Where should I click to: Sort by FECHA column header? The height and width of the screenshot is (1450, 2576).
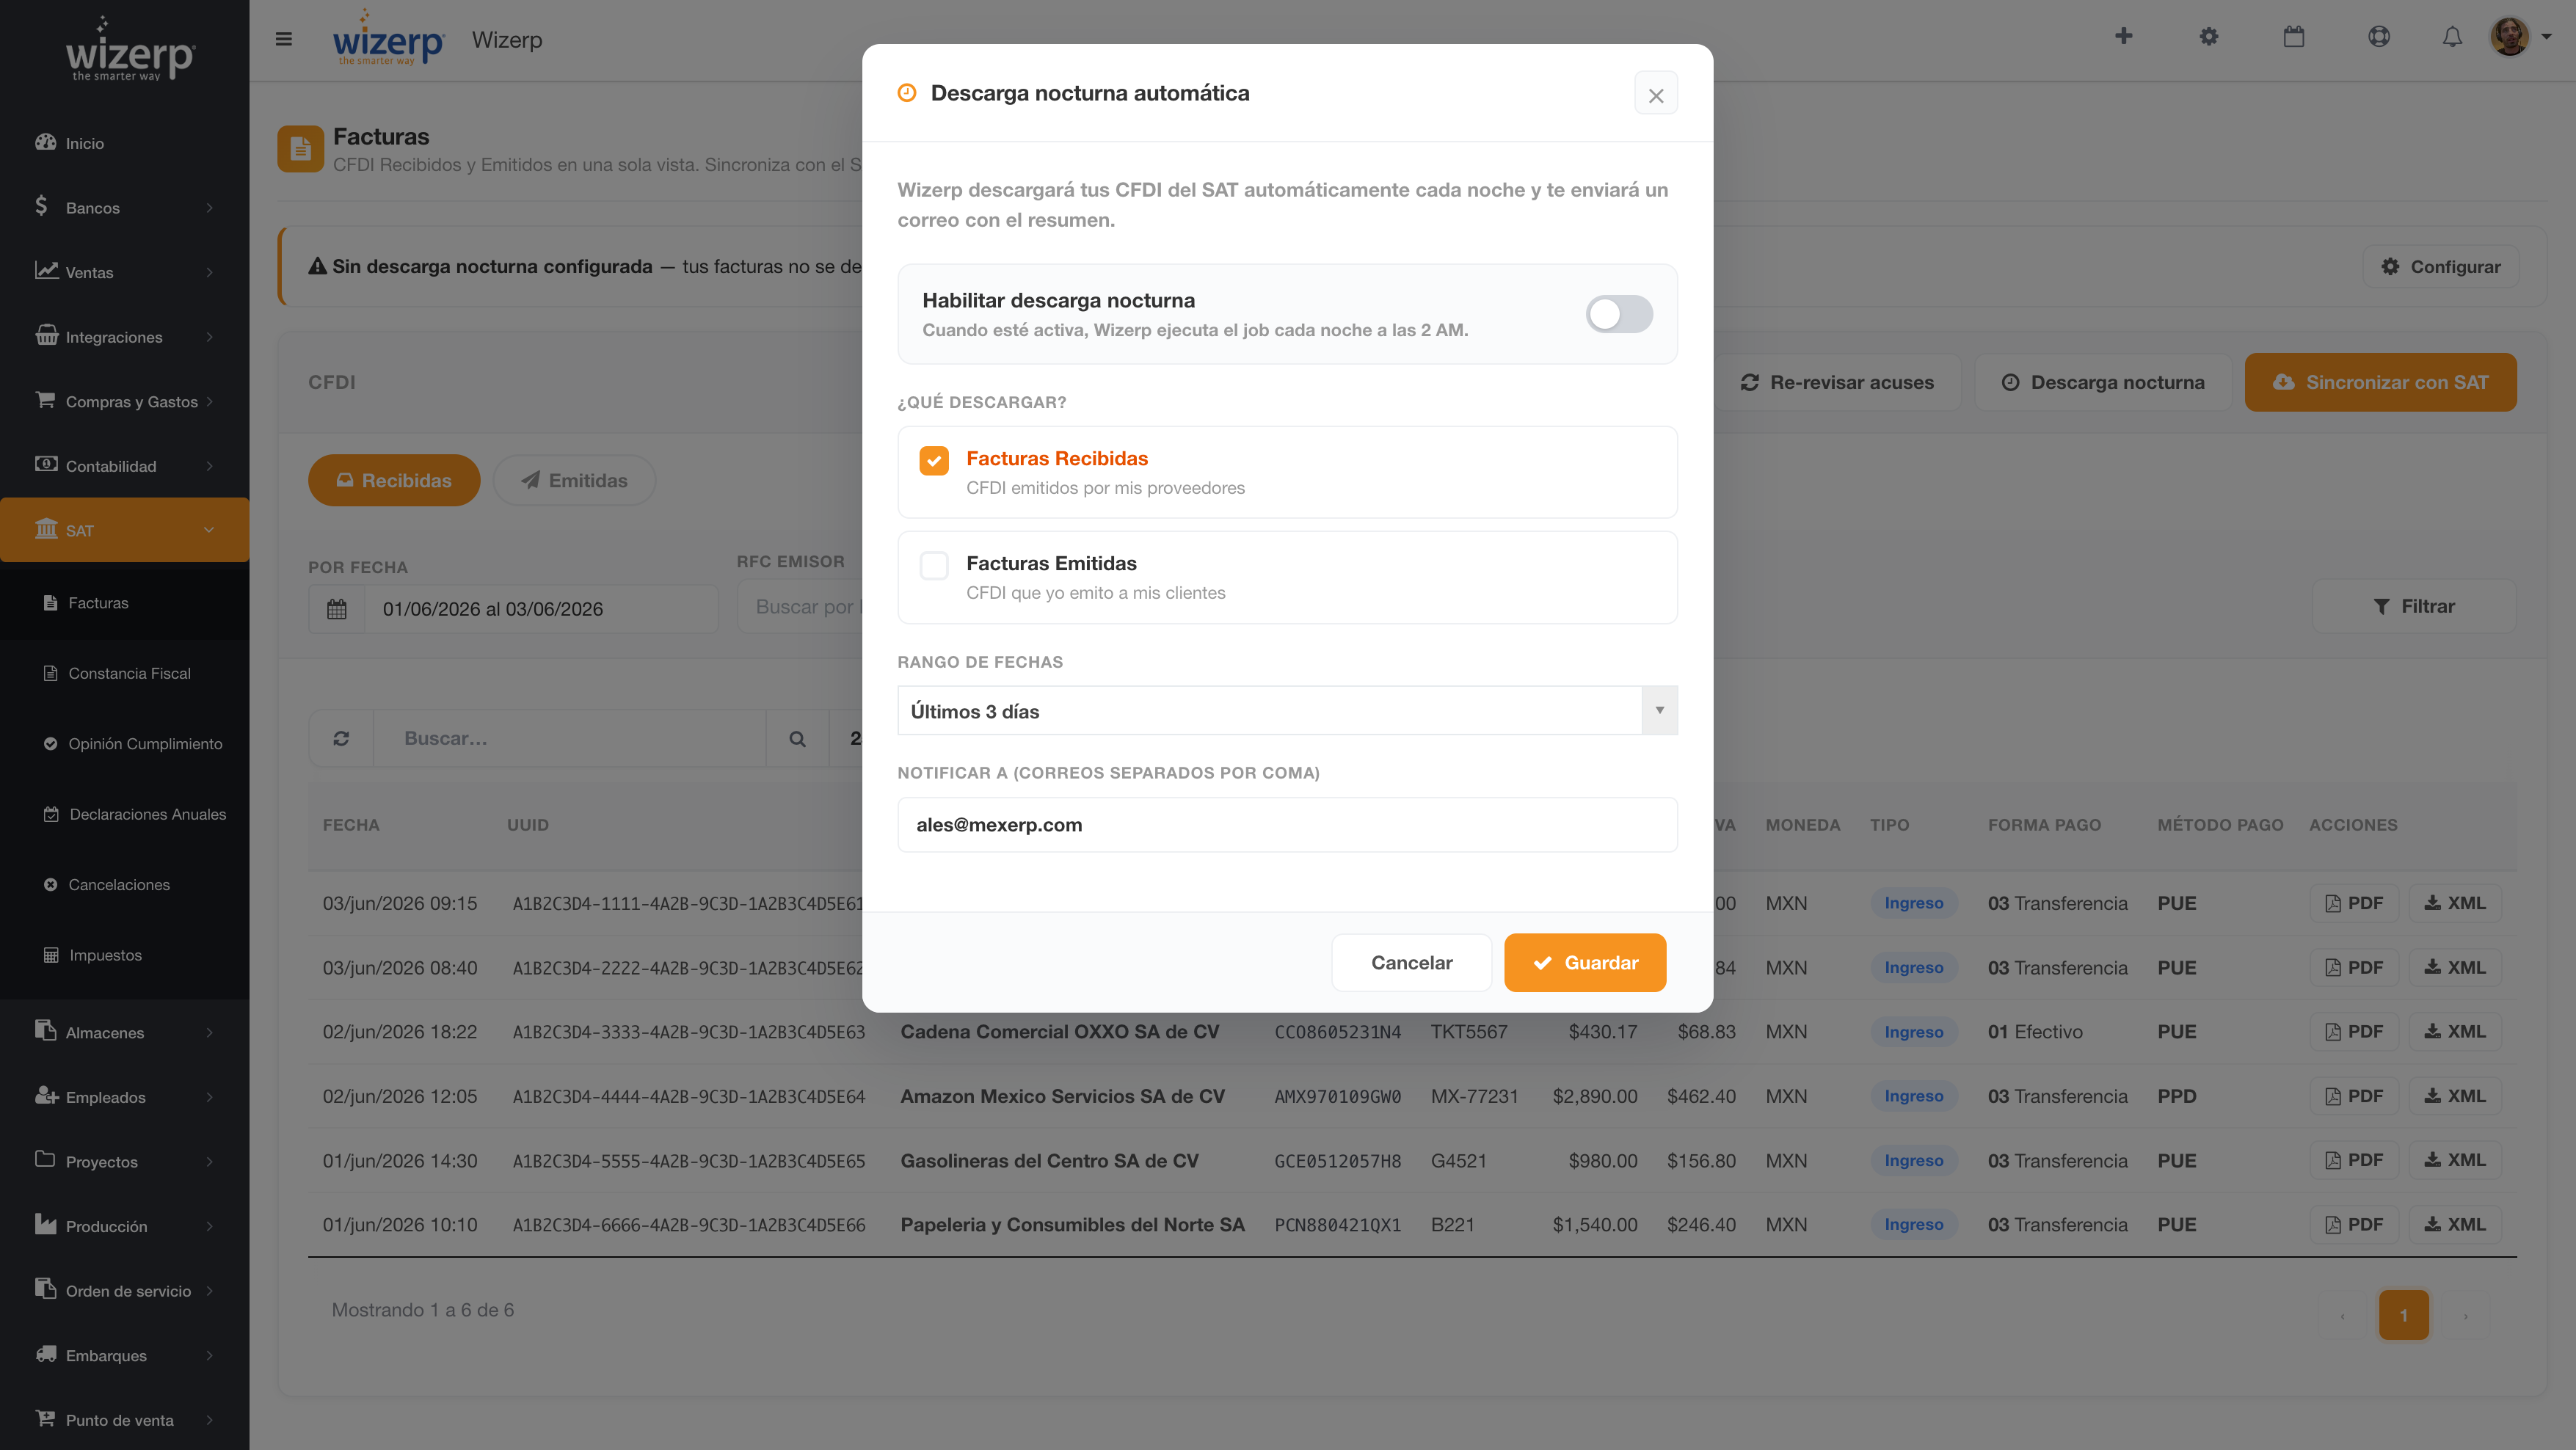(351, 825)
